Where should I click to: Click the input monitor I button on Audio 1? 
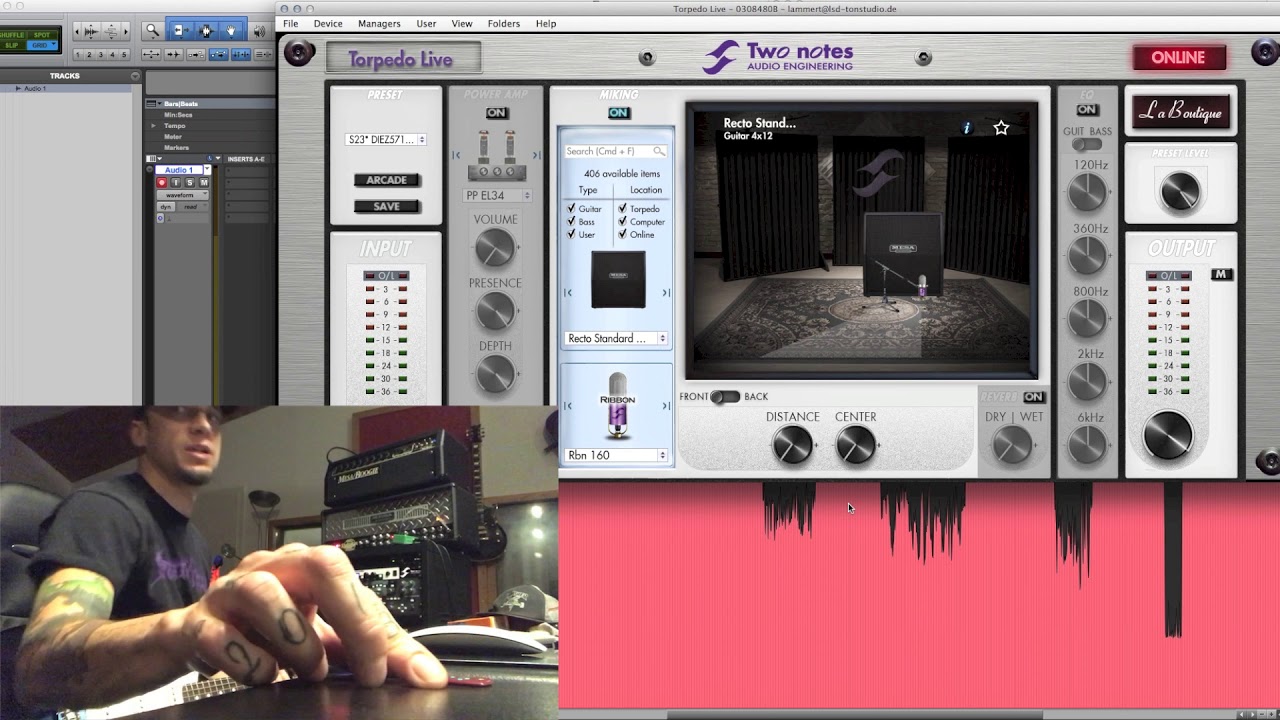click(176, 183)
